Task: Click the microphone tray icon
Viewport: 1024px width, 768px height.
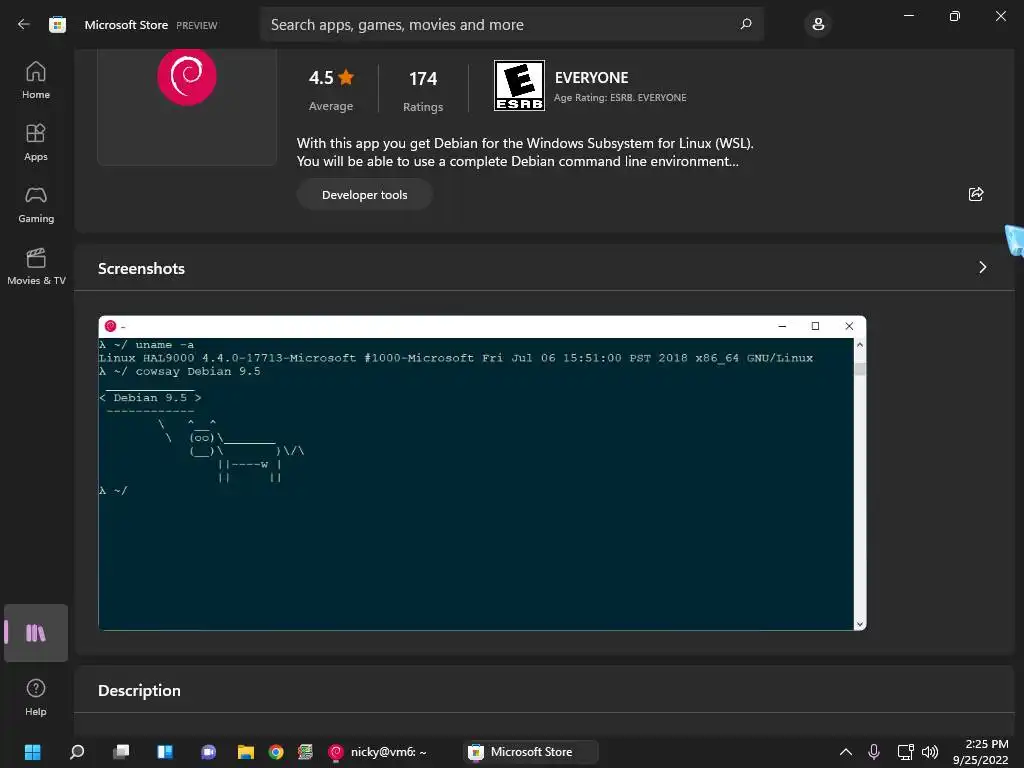Action: point(873,752)
